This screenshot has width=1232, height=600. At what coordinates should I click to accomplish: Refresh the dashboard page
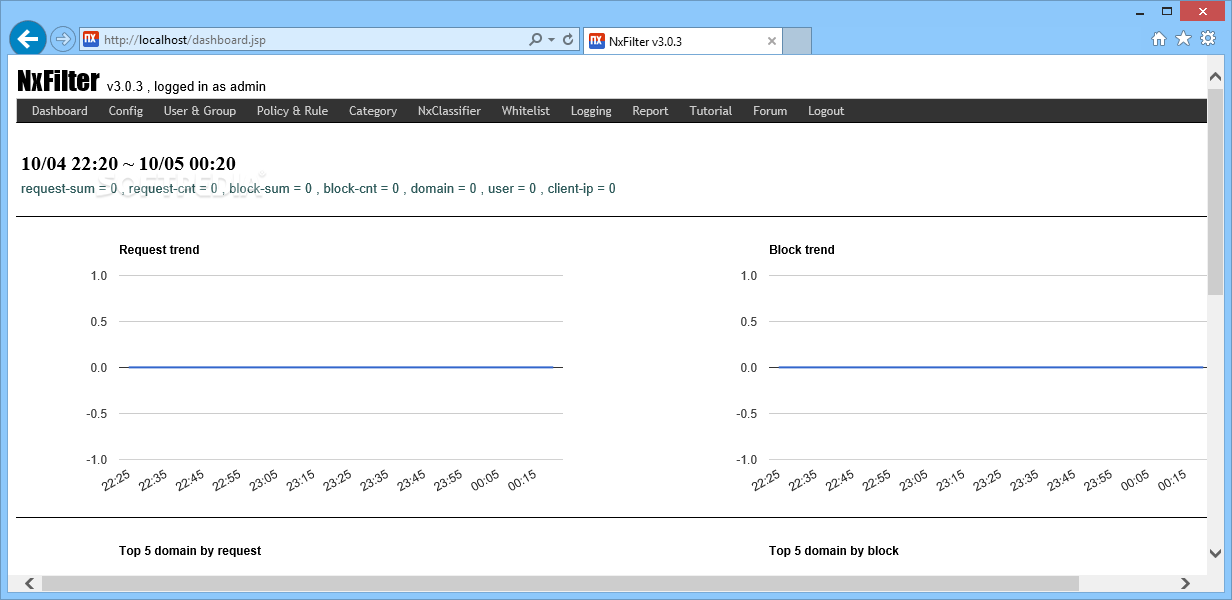pos(569,40)
